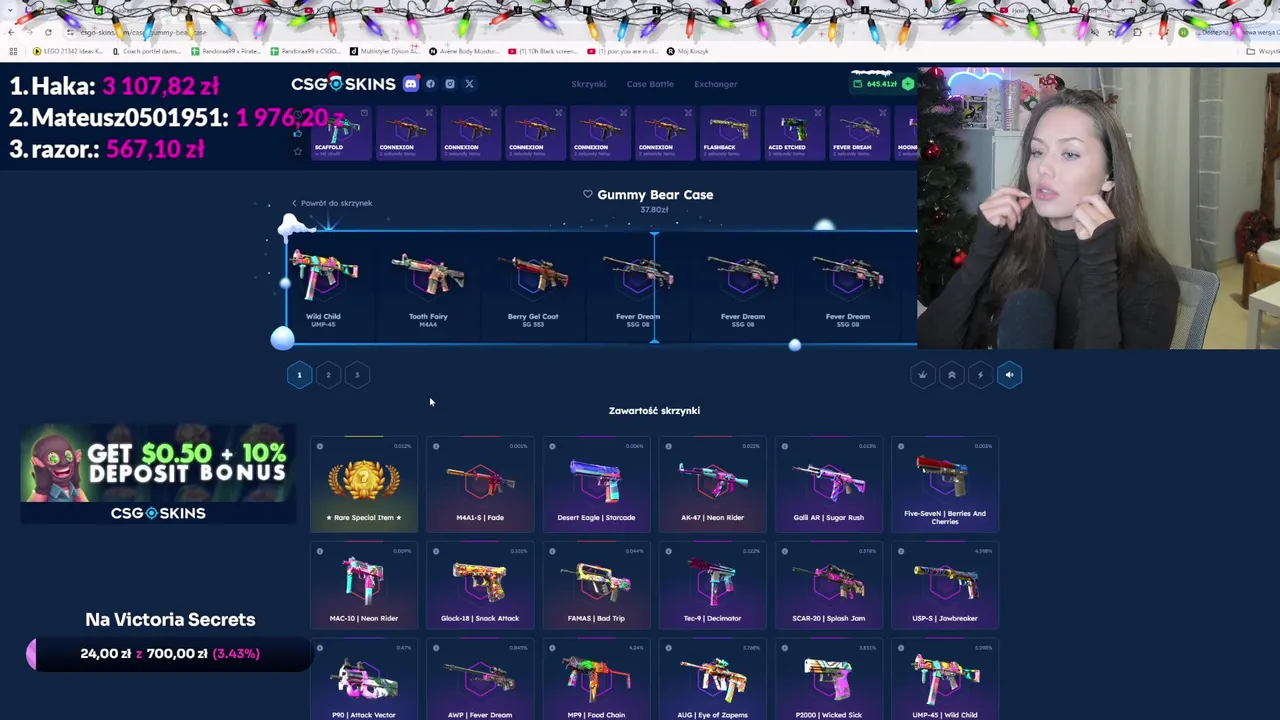Open the AUG | Eye of Zapems card
The image size is (1280, 720).
pyautogui.click(x=712, y=681)
